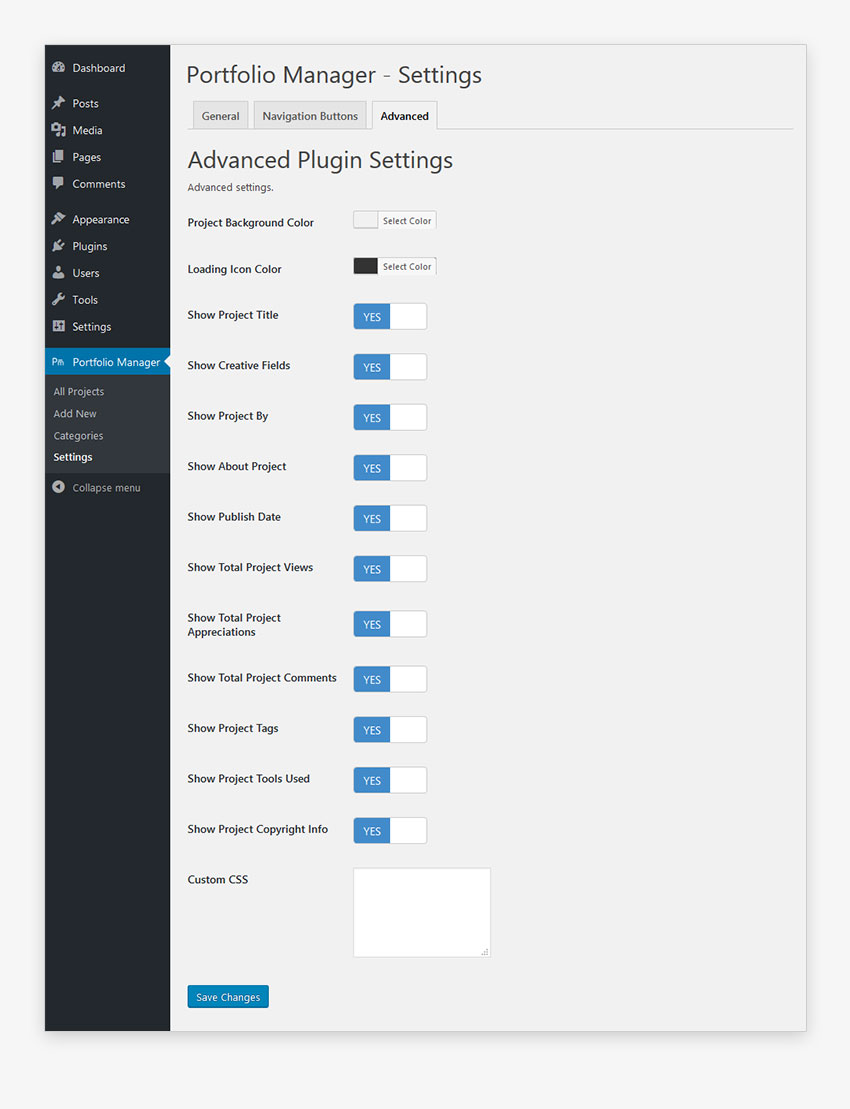
Task: Click the Appearance paintbrush icon
Action: 59,219
